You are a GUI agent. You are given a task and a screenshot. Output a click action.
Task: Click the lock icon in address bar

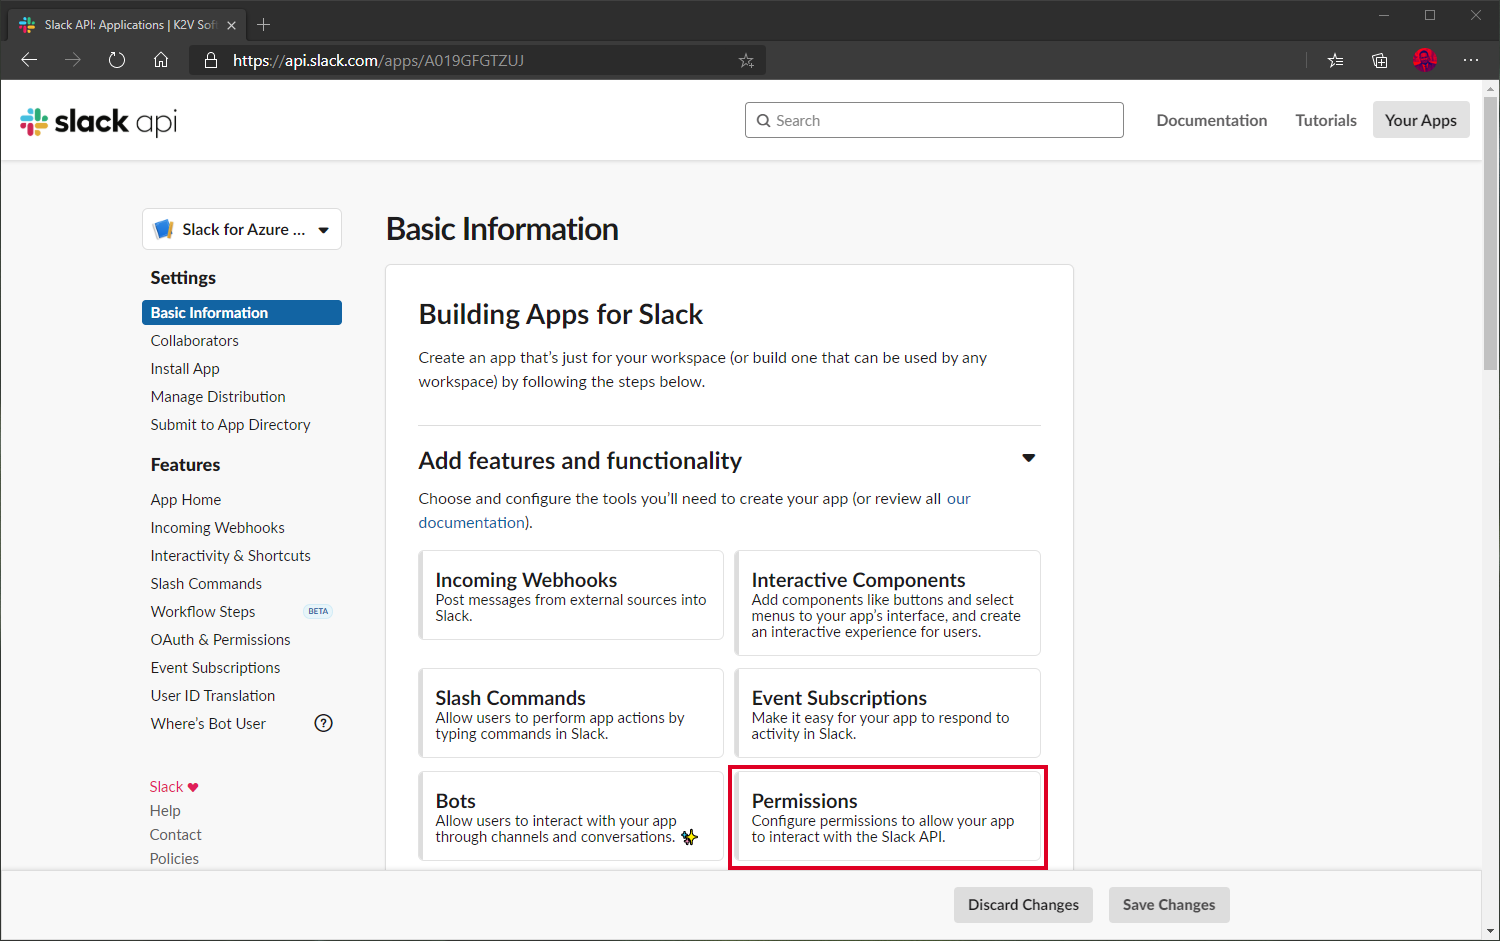click(211, 60)
